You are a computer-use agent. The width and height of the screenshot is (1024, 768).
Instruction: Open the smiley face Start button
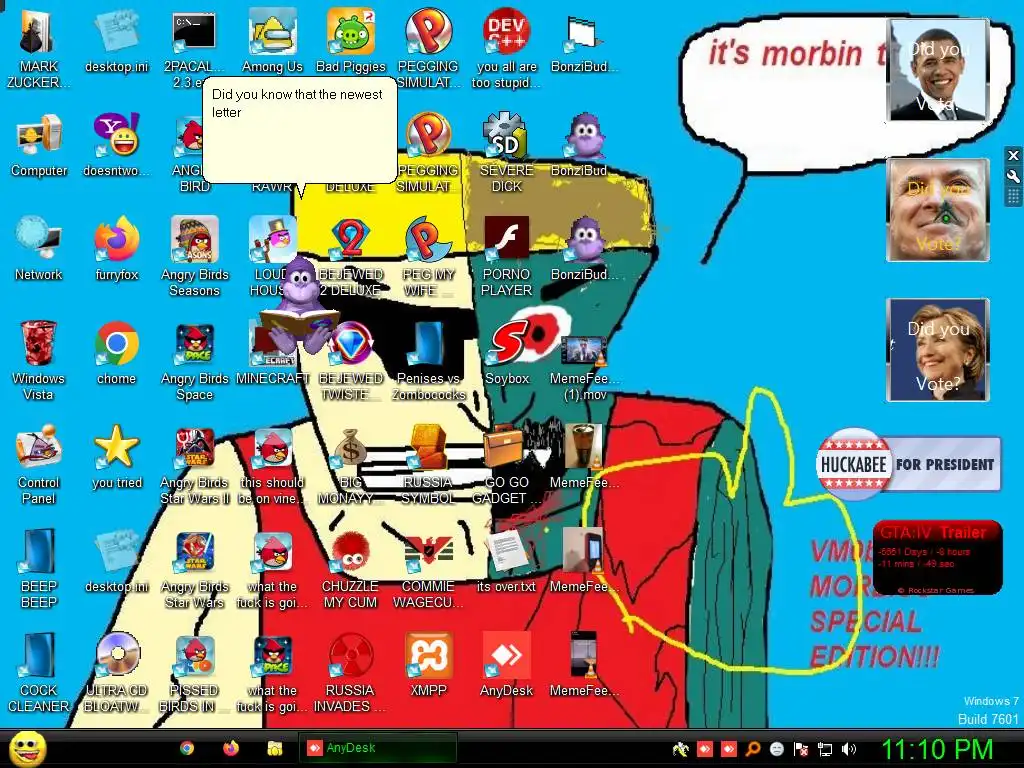28,749
